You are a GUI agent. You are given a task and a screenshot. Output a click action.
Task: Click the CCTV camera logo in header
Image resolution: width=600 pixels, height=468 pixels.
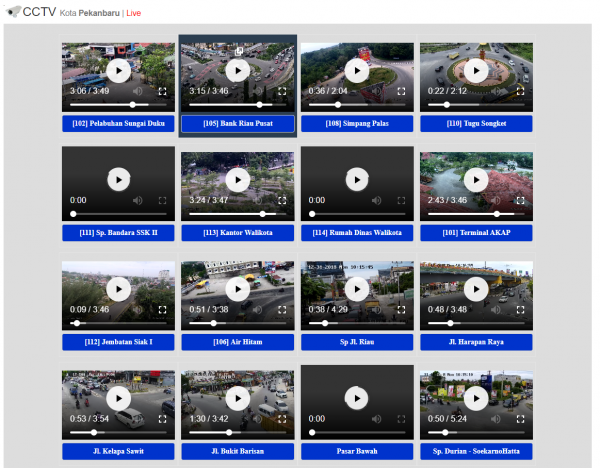12,11
